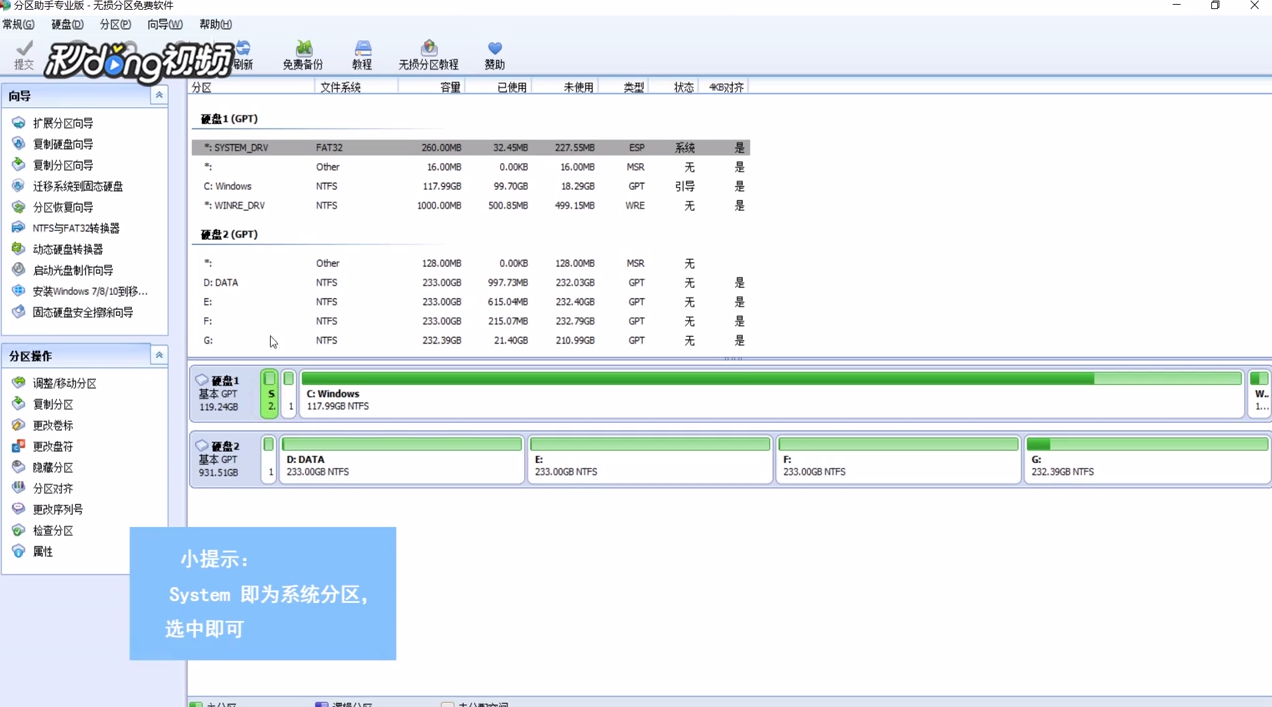The width and height of the screenshot is (1272, 707).
Task: Click C: Windows usage bar in disk map
Action: 771,379
